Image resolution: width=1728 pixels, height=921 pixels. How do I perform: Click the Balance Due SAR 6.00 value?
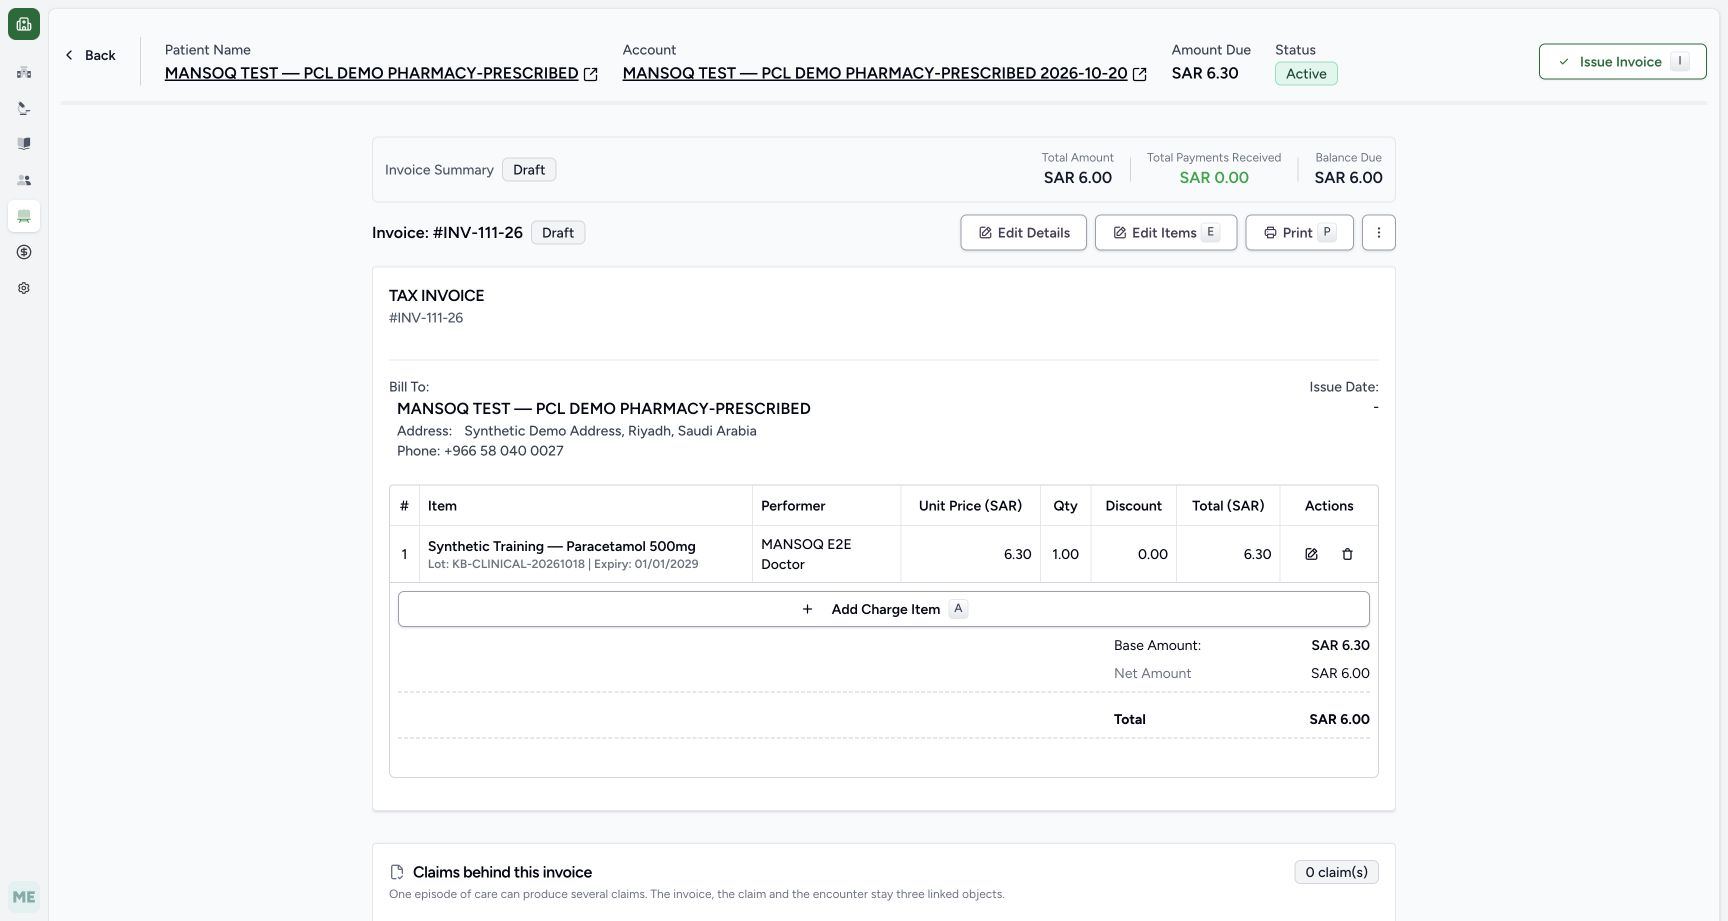pyautogui.click(x=1348, y=178)
